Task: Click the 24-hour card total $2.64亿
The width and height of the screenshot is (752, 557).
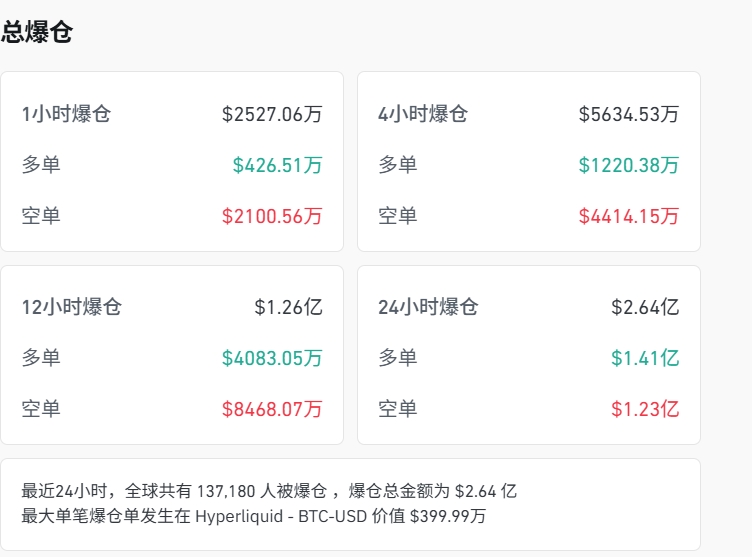Action: click(645, 307)
